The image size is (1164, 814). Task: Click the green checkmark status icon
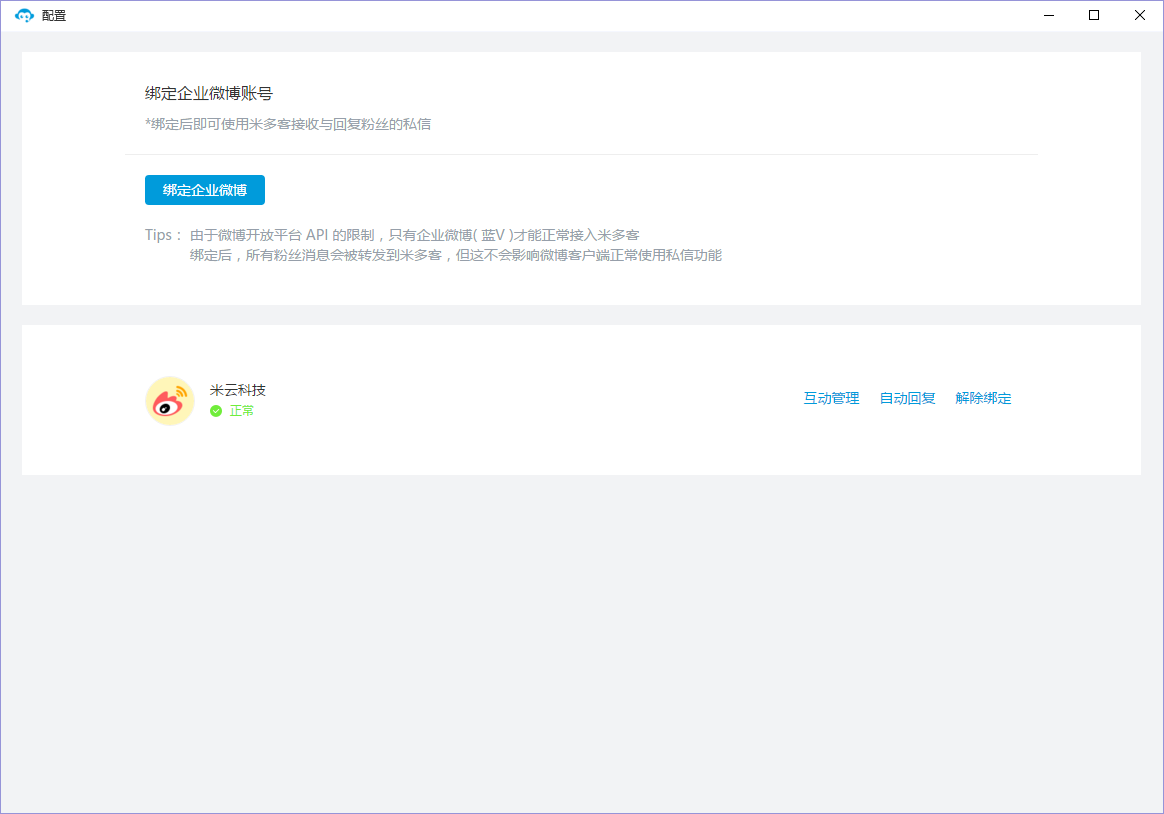pyautogui.click(x=216, y=411)
